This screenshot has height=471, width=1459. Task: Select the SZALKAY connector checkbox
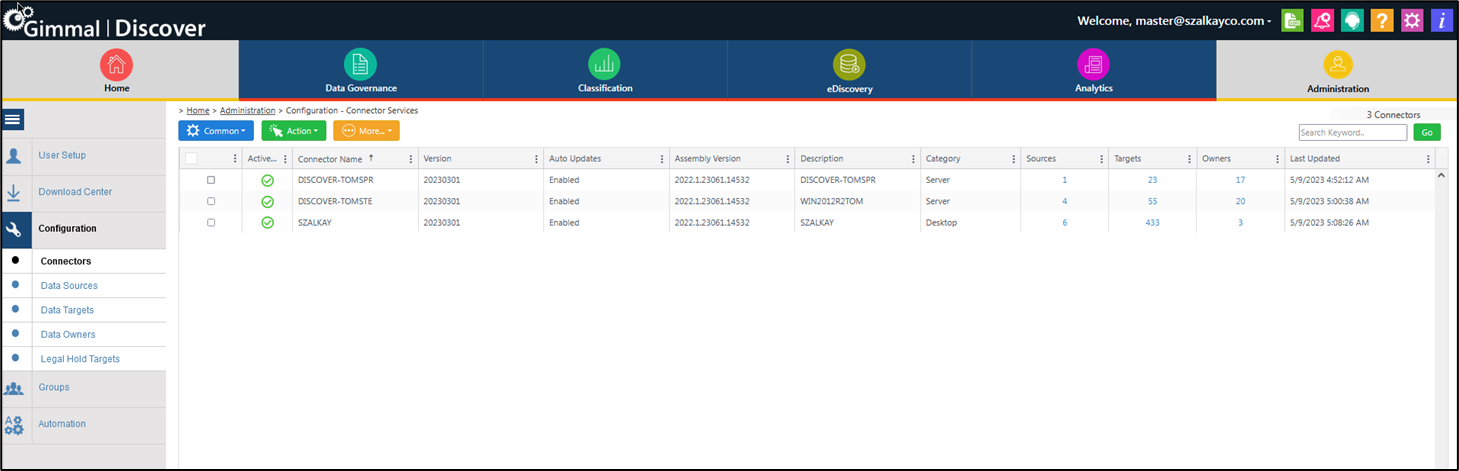(x=211, y=222)
